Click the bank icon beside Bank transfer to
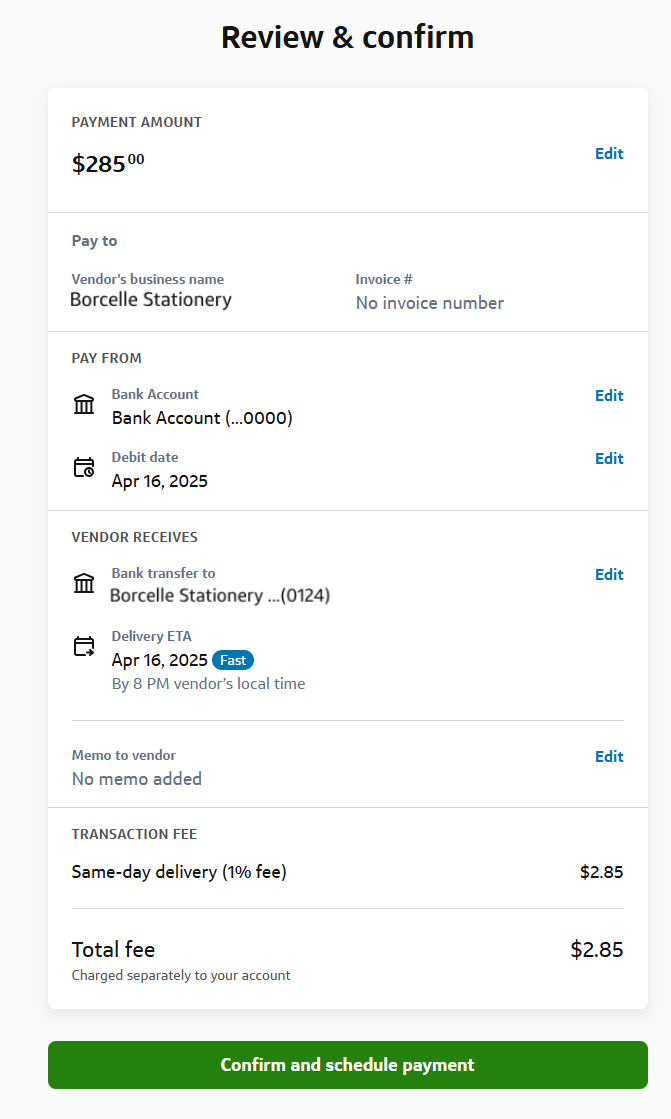The width and height of the screenshot is (671, 1119). tap(84, 583)
